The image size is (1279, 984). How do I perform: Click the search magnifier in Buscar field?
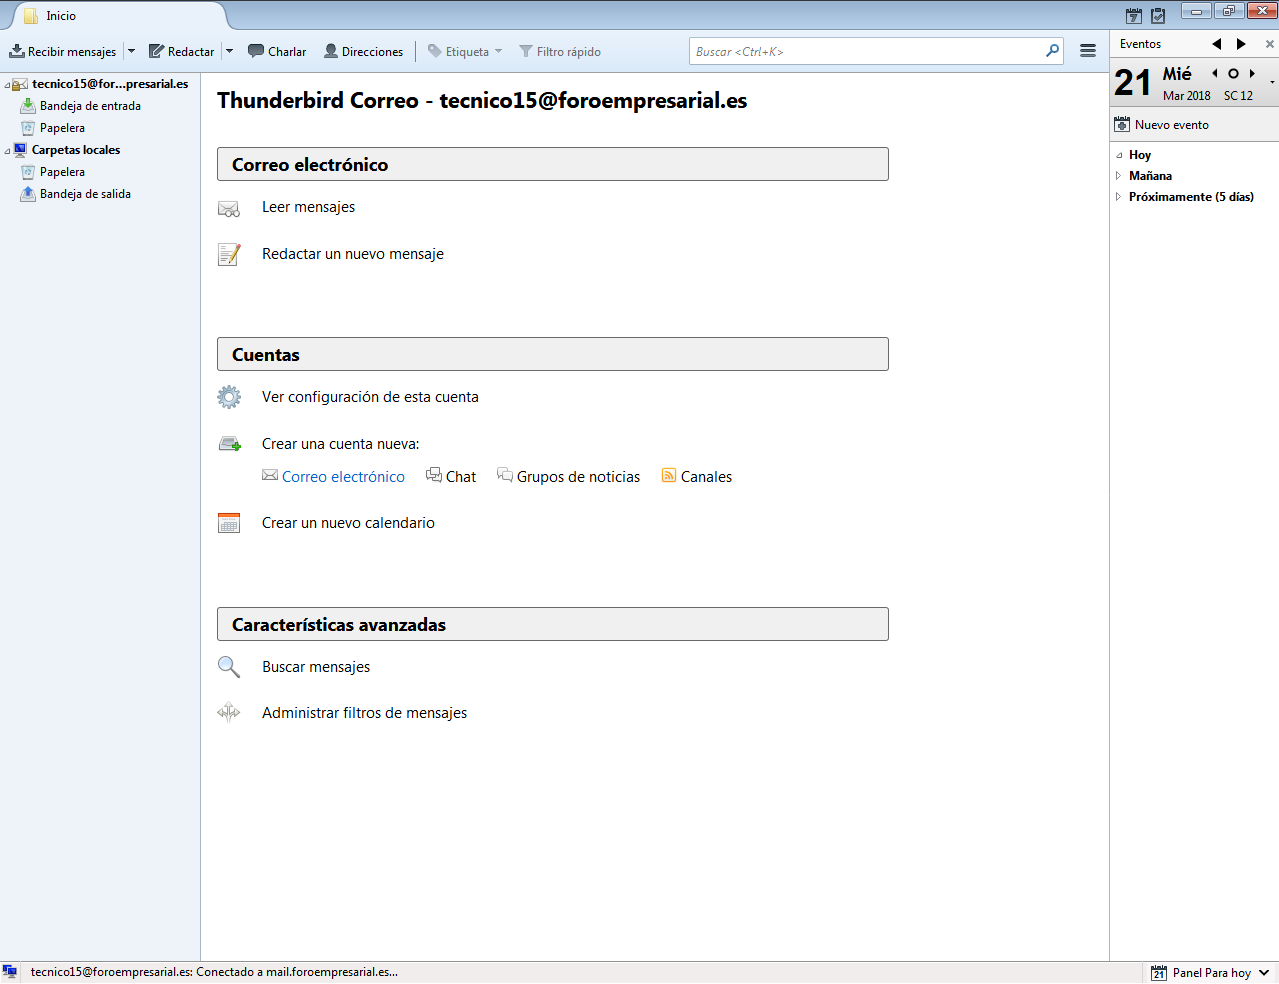[1052, 50]
